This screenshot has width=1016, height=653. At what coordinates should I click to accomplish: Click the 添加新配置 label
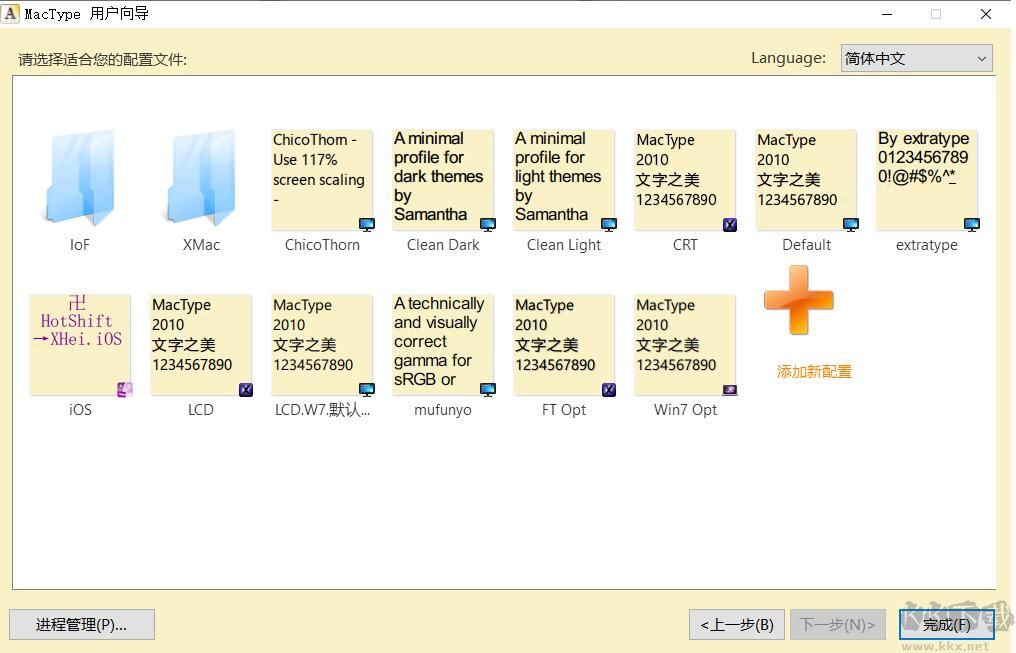814,372
